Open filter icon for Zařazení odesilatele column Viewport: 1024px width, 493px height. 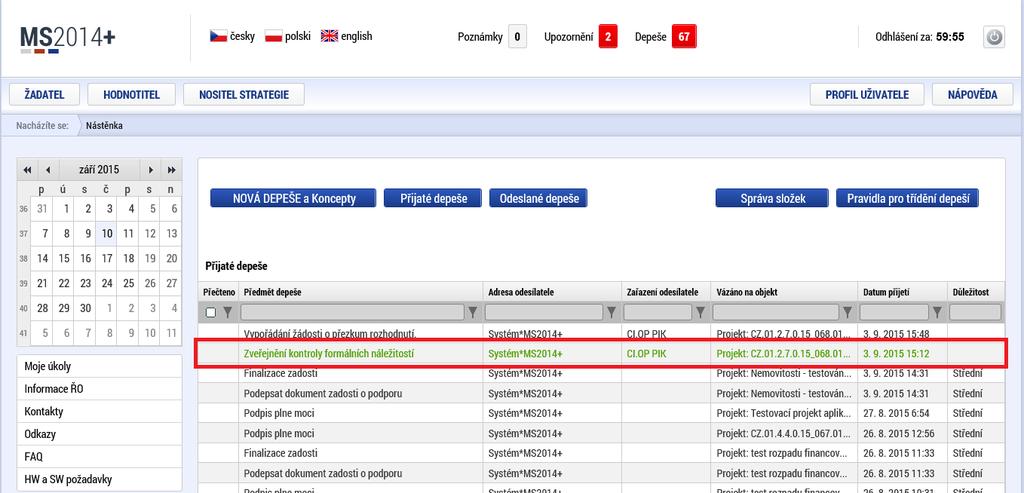[x=701, y=313]
